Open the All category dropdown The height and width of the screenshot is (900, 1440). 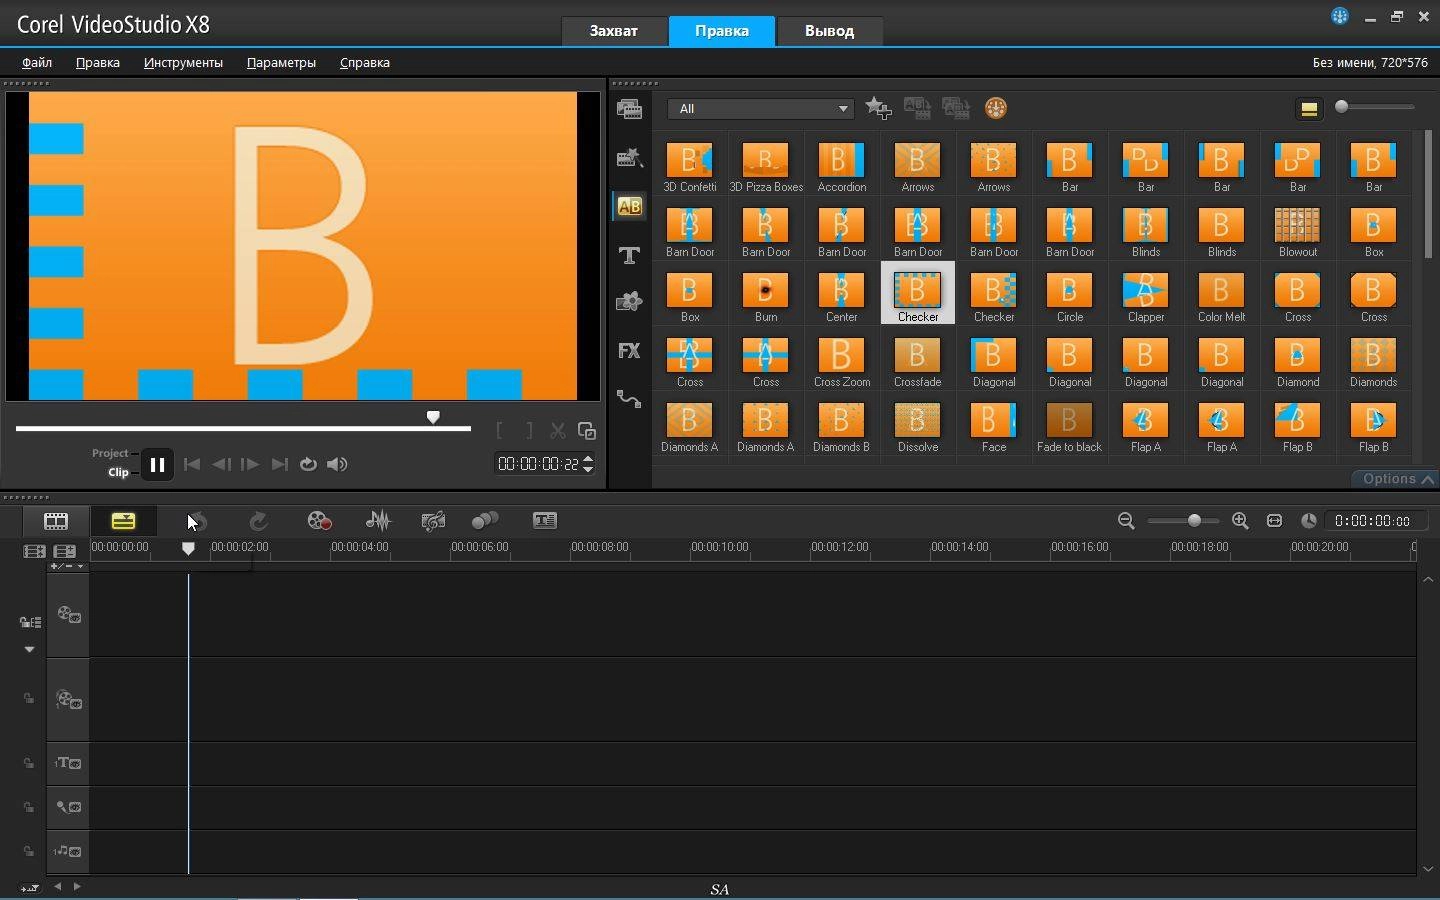point(761,109)
